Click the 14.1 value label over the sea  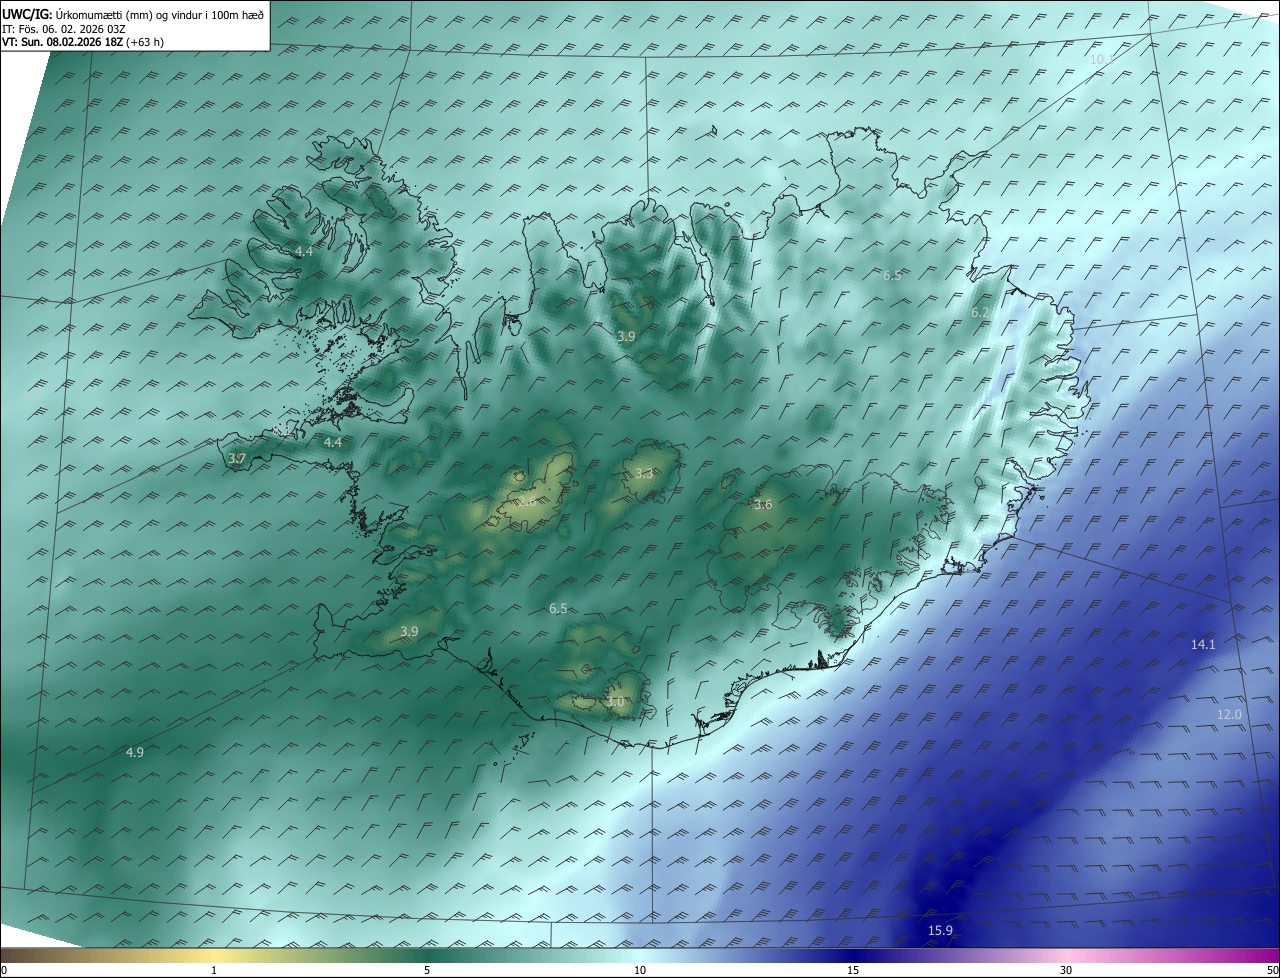1203,645
